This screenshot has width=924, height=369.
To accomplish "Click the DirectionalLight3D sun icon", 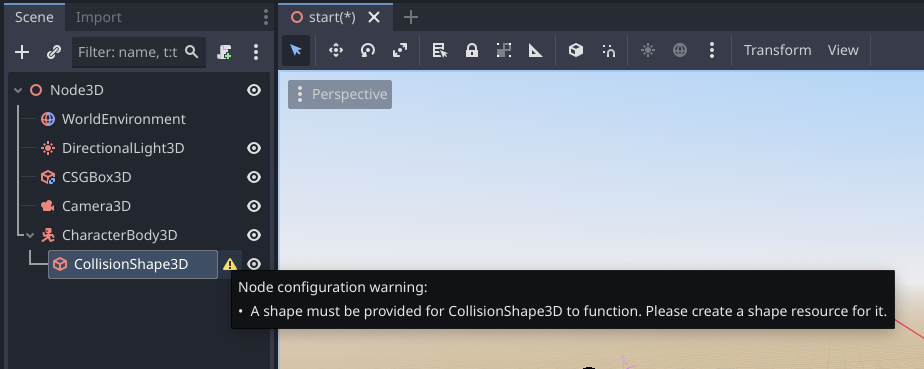I will pyautogui.click(x=48, y=148).
